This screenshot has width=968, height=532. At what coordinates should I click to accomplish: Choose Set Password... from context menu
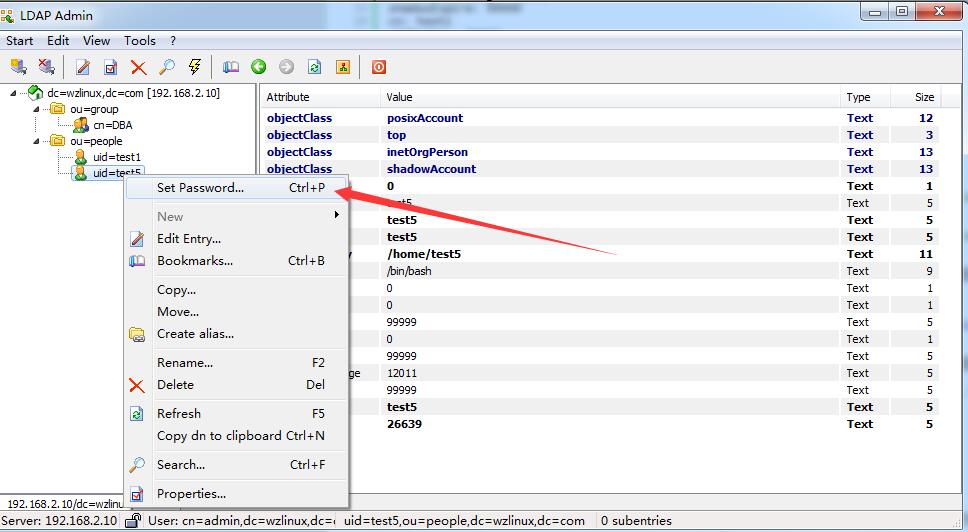pyautogui.click(x=238, y=188)
